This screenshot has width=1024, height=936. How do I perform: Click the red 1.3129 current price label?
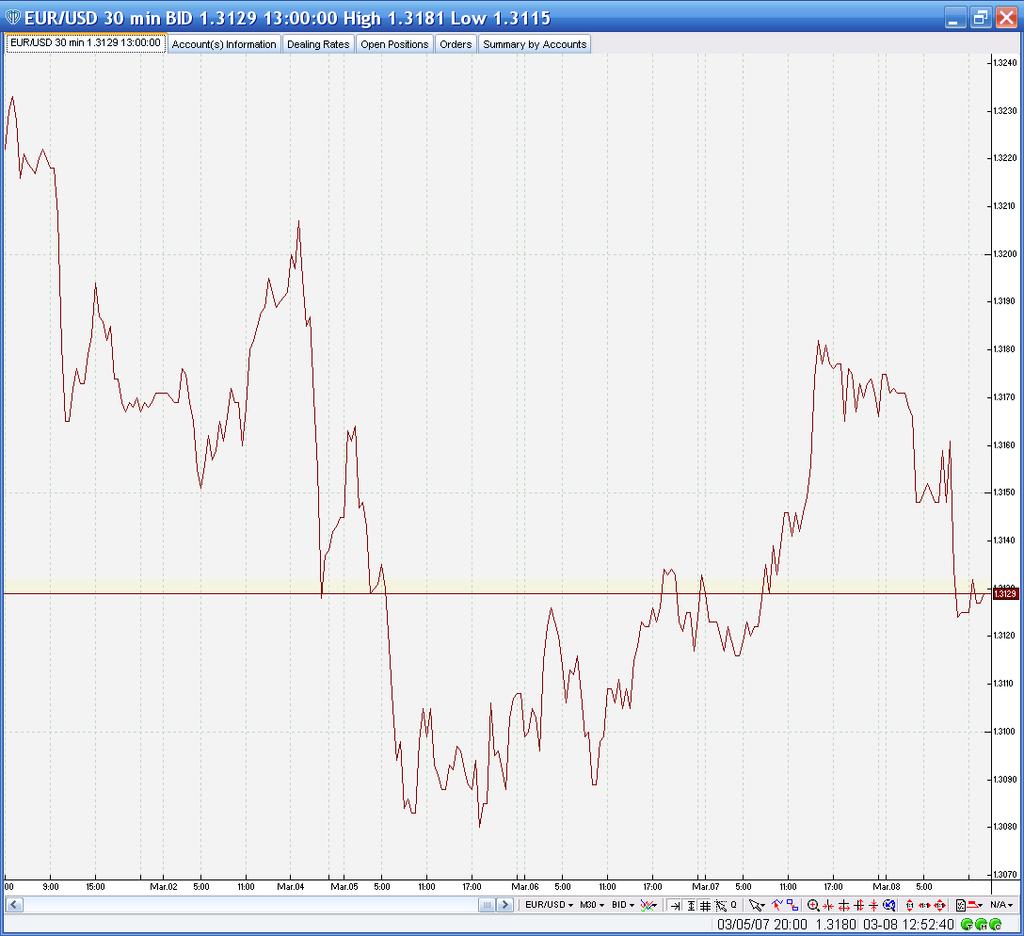point(1005,593)
